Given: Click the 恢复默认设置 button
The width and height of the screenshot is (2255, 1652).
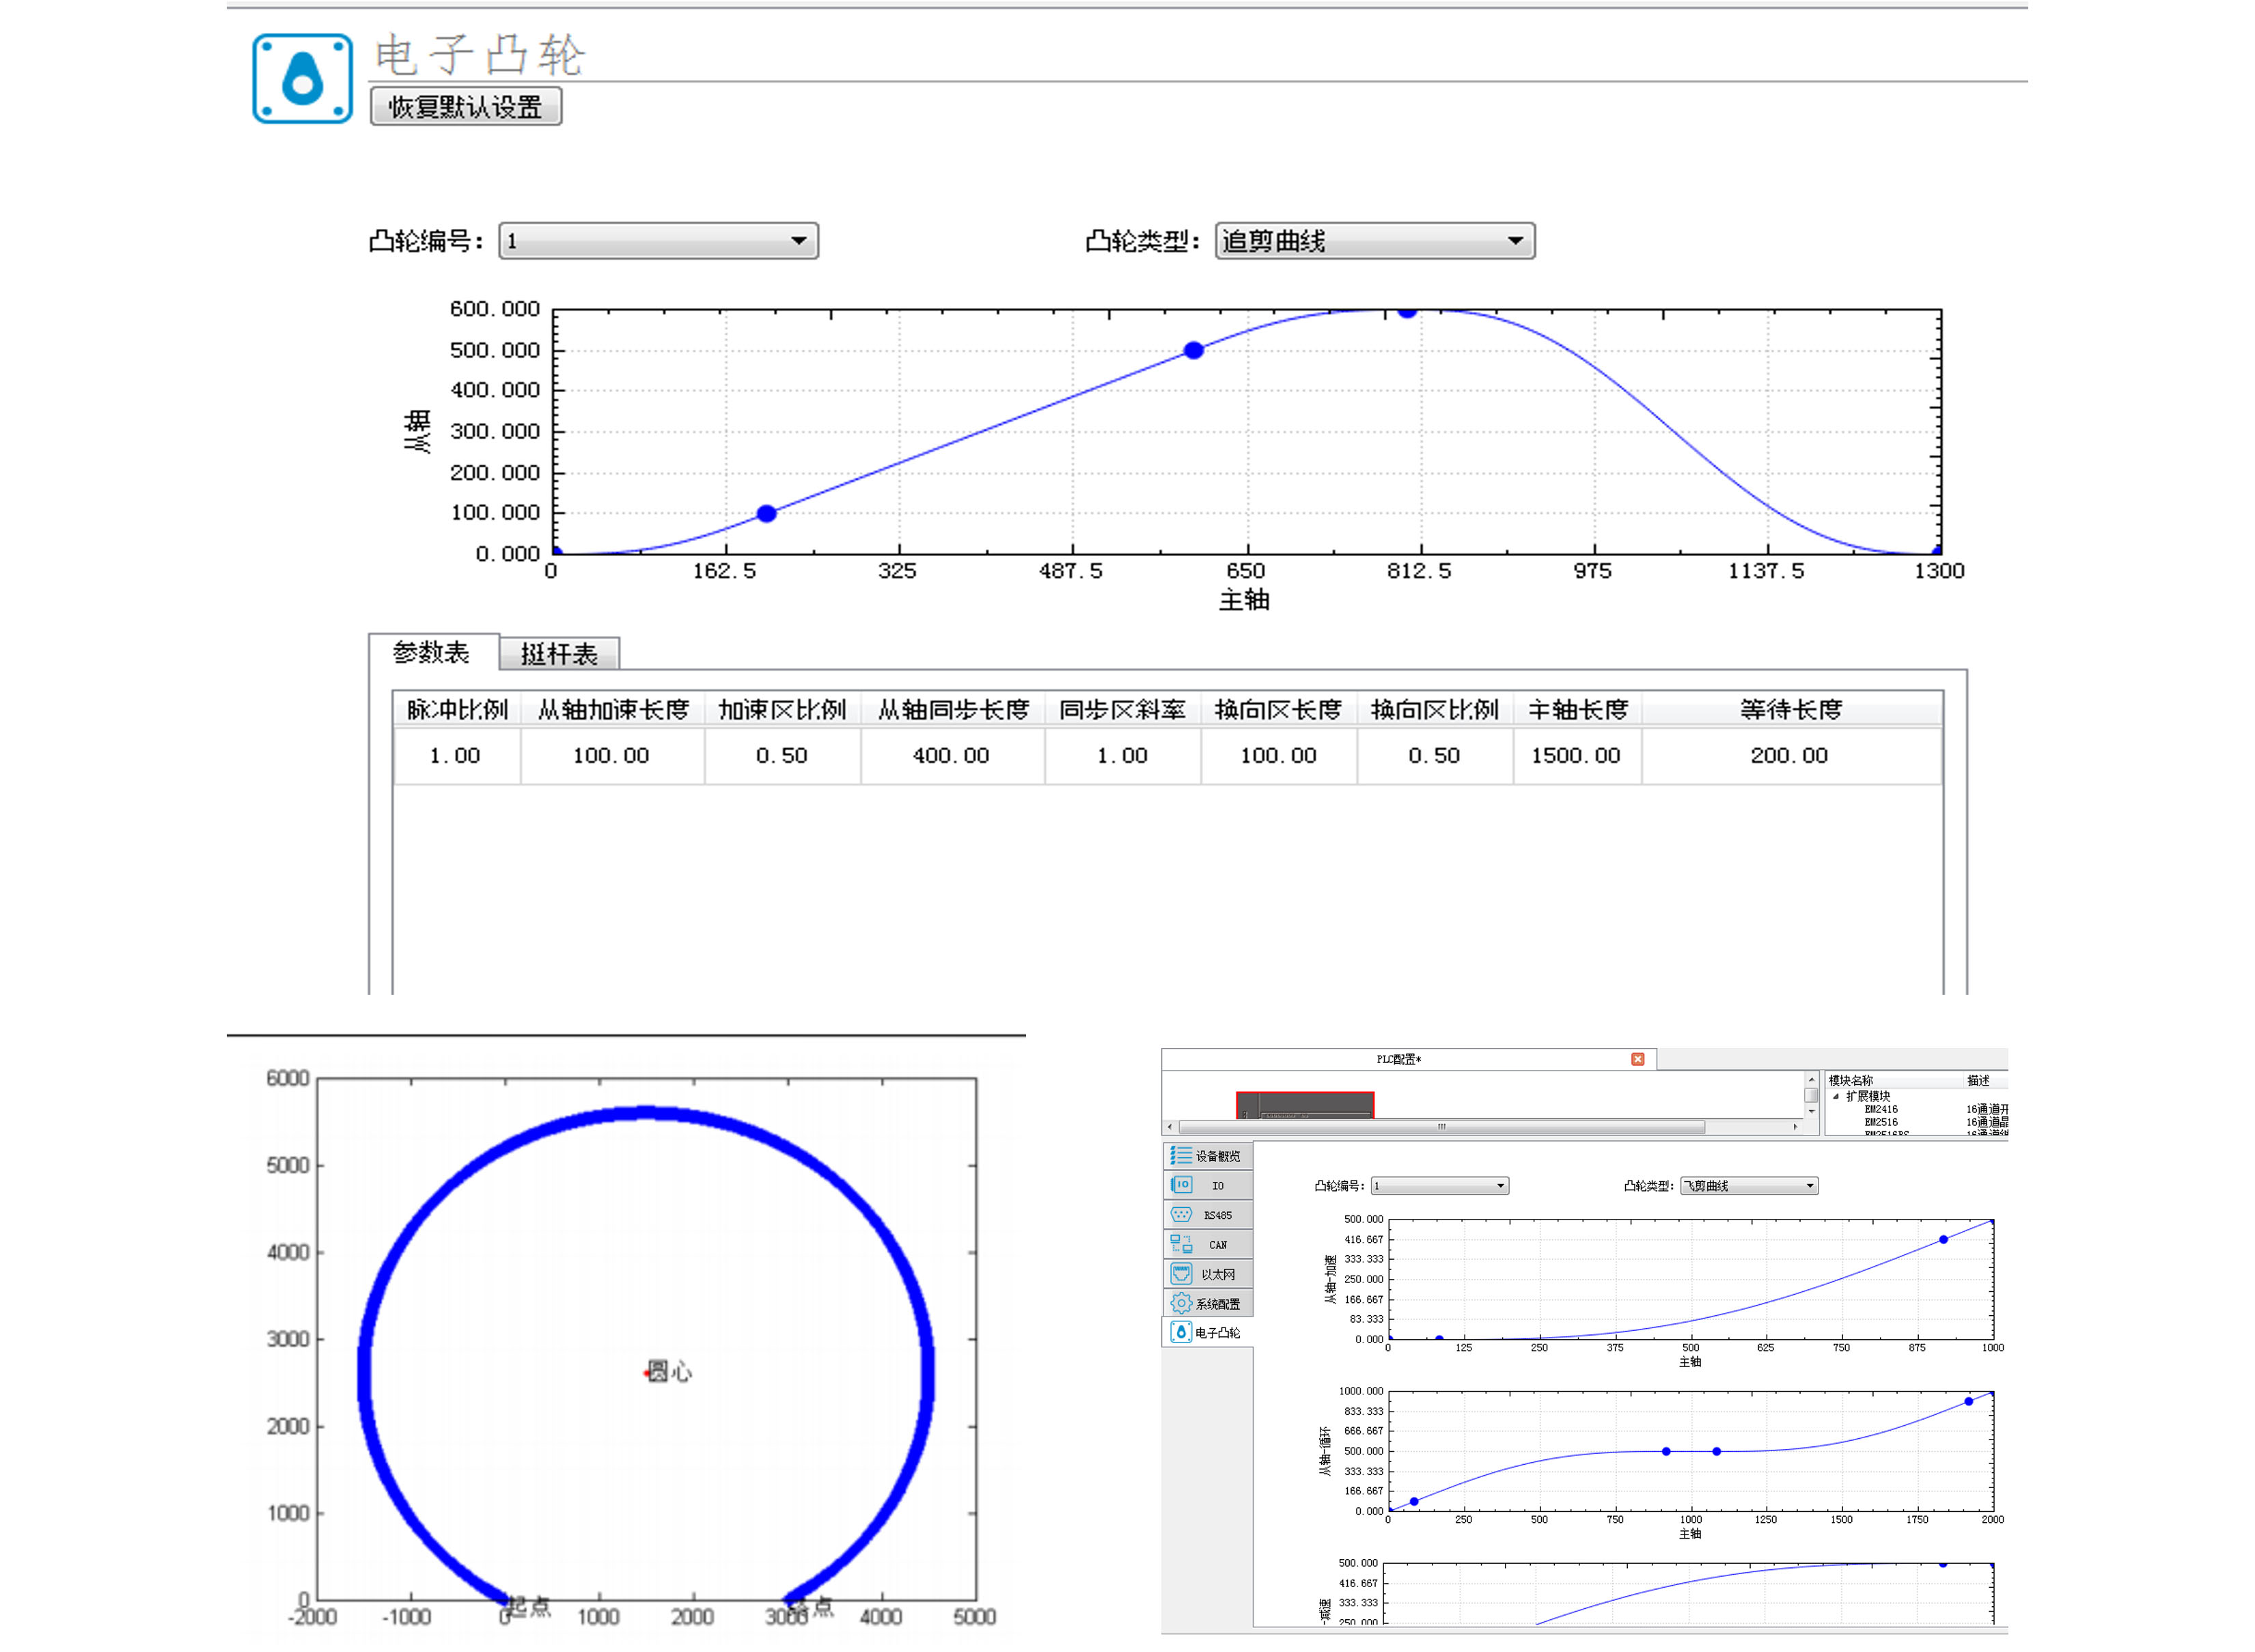Looking at the screenshot, I should [x=465, y=107].
